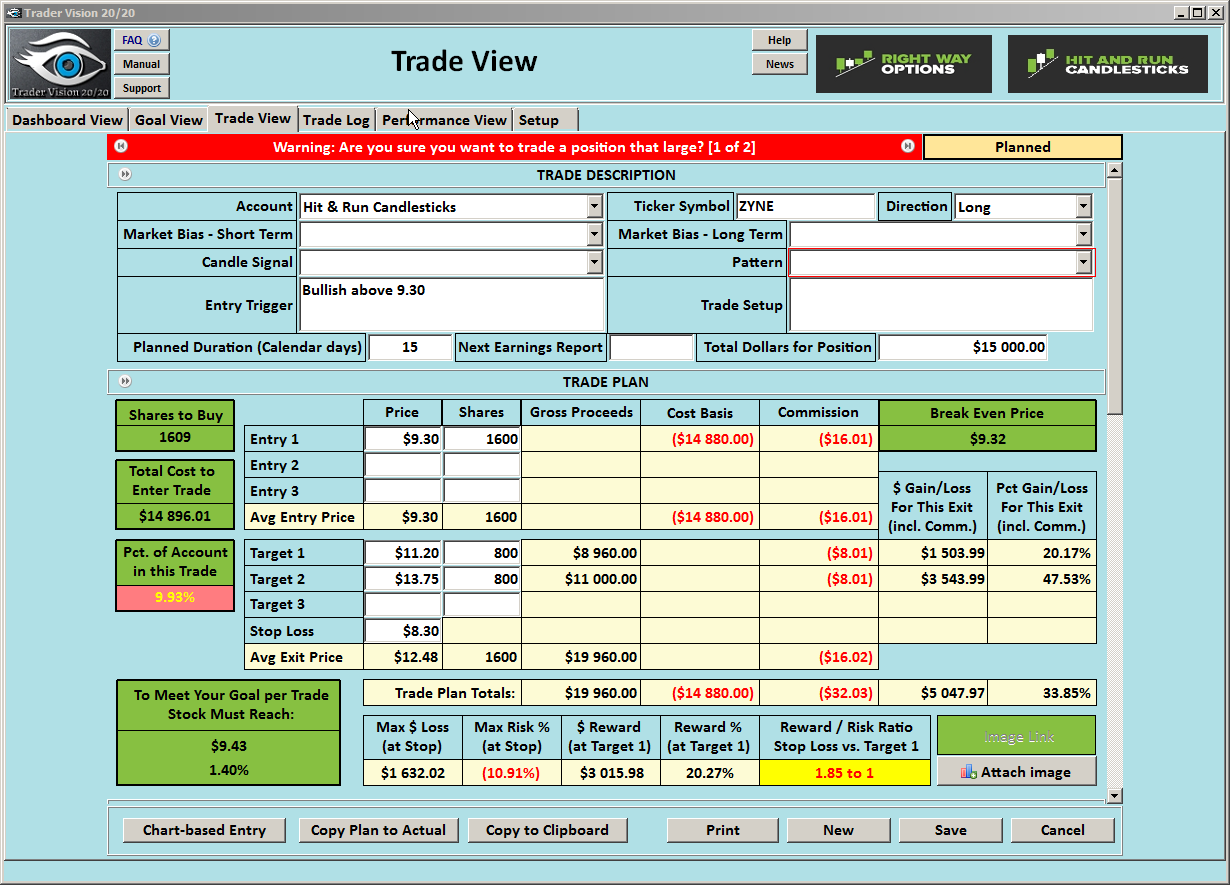Click the Ticker Symbol field containing ZYNE
The height and width of the screenshot is (885, 1230).
point(804,207)
